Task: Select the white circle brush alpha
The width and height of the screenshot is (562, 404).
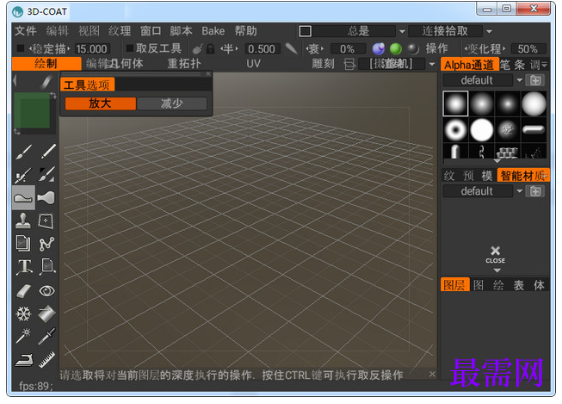Action: pos(482,130)
